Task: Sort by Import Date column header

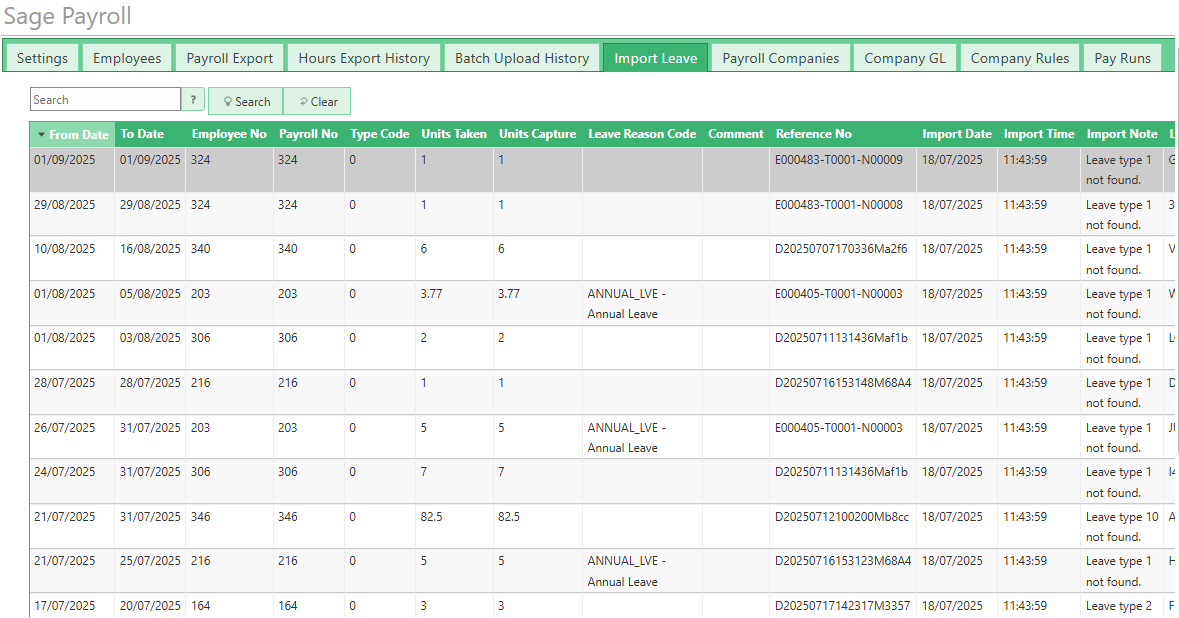Action: 956,134
